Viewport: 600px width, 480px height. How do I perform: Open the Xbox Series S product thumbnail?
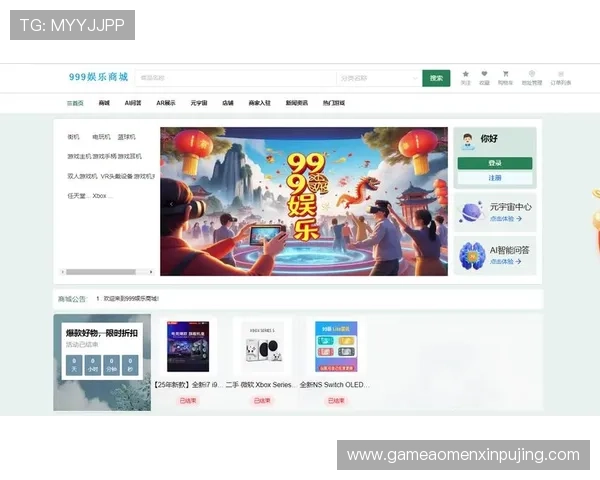coord(262,346)
